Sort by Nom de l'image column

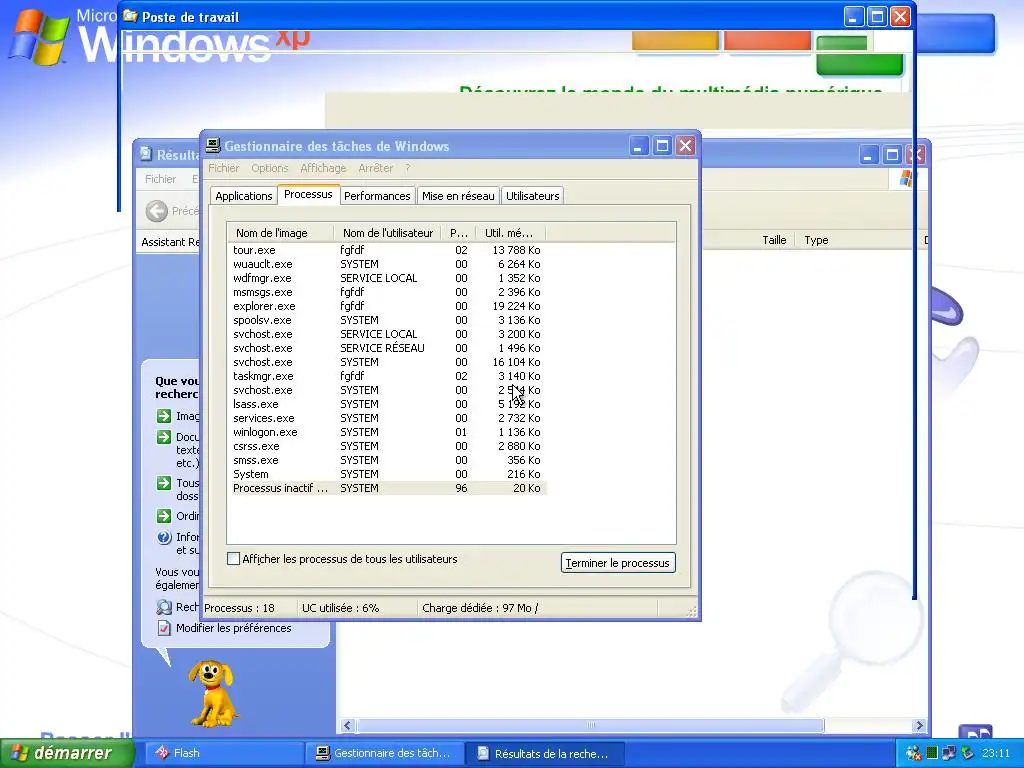tap(280, 233)
